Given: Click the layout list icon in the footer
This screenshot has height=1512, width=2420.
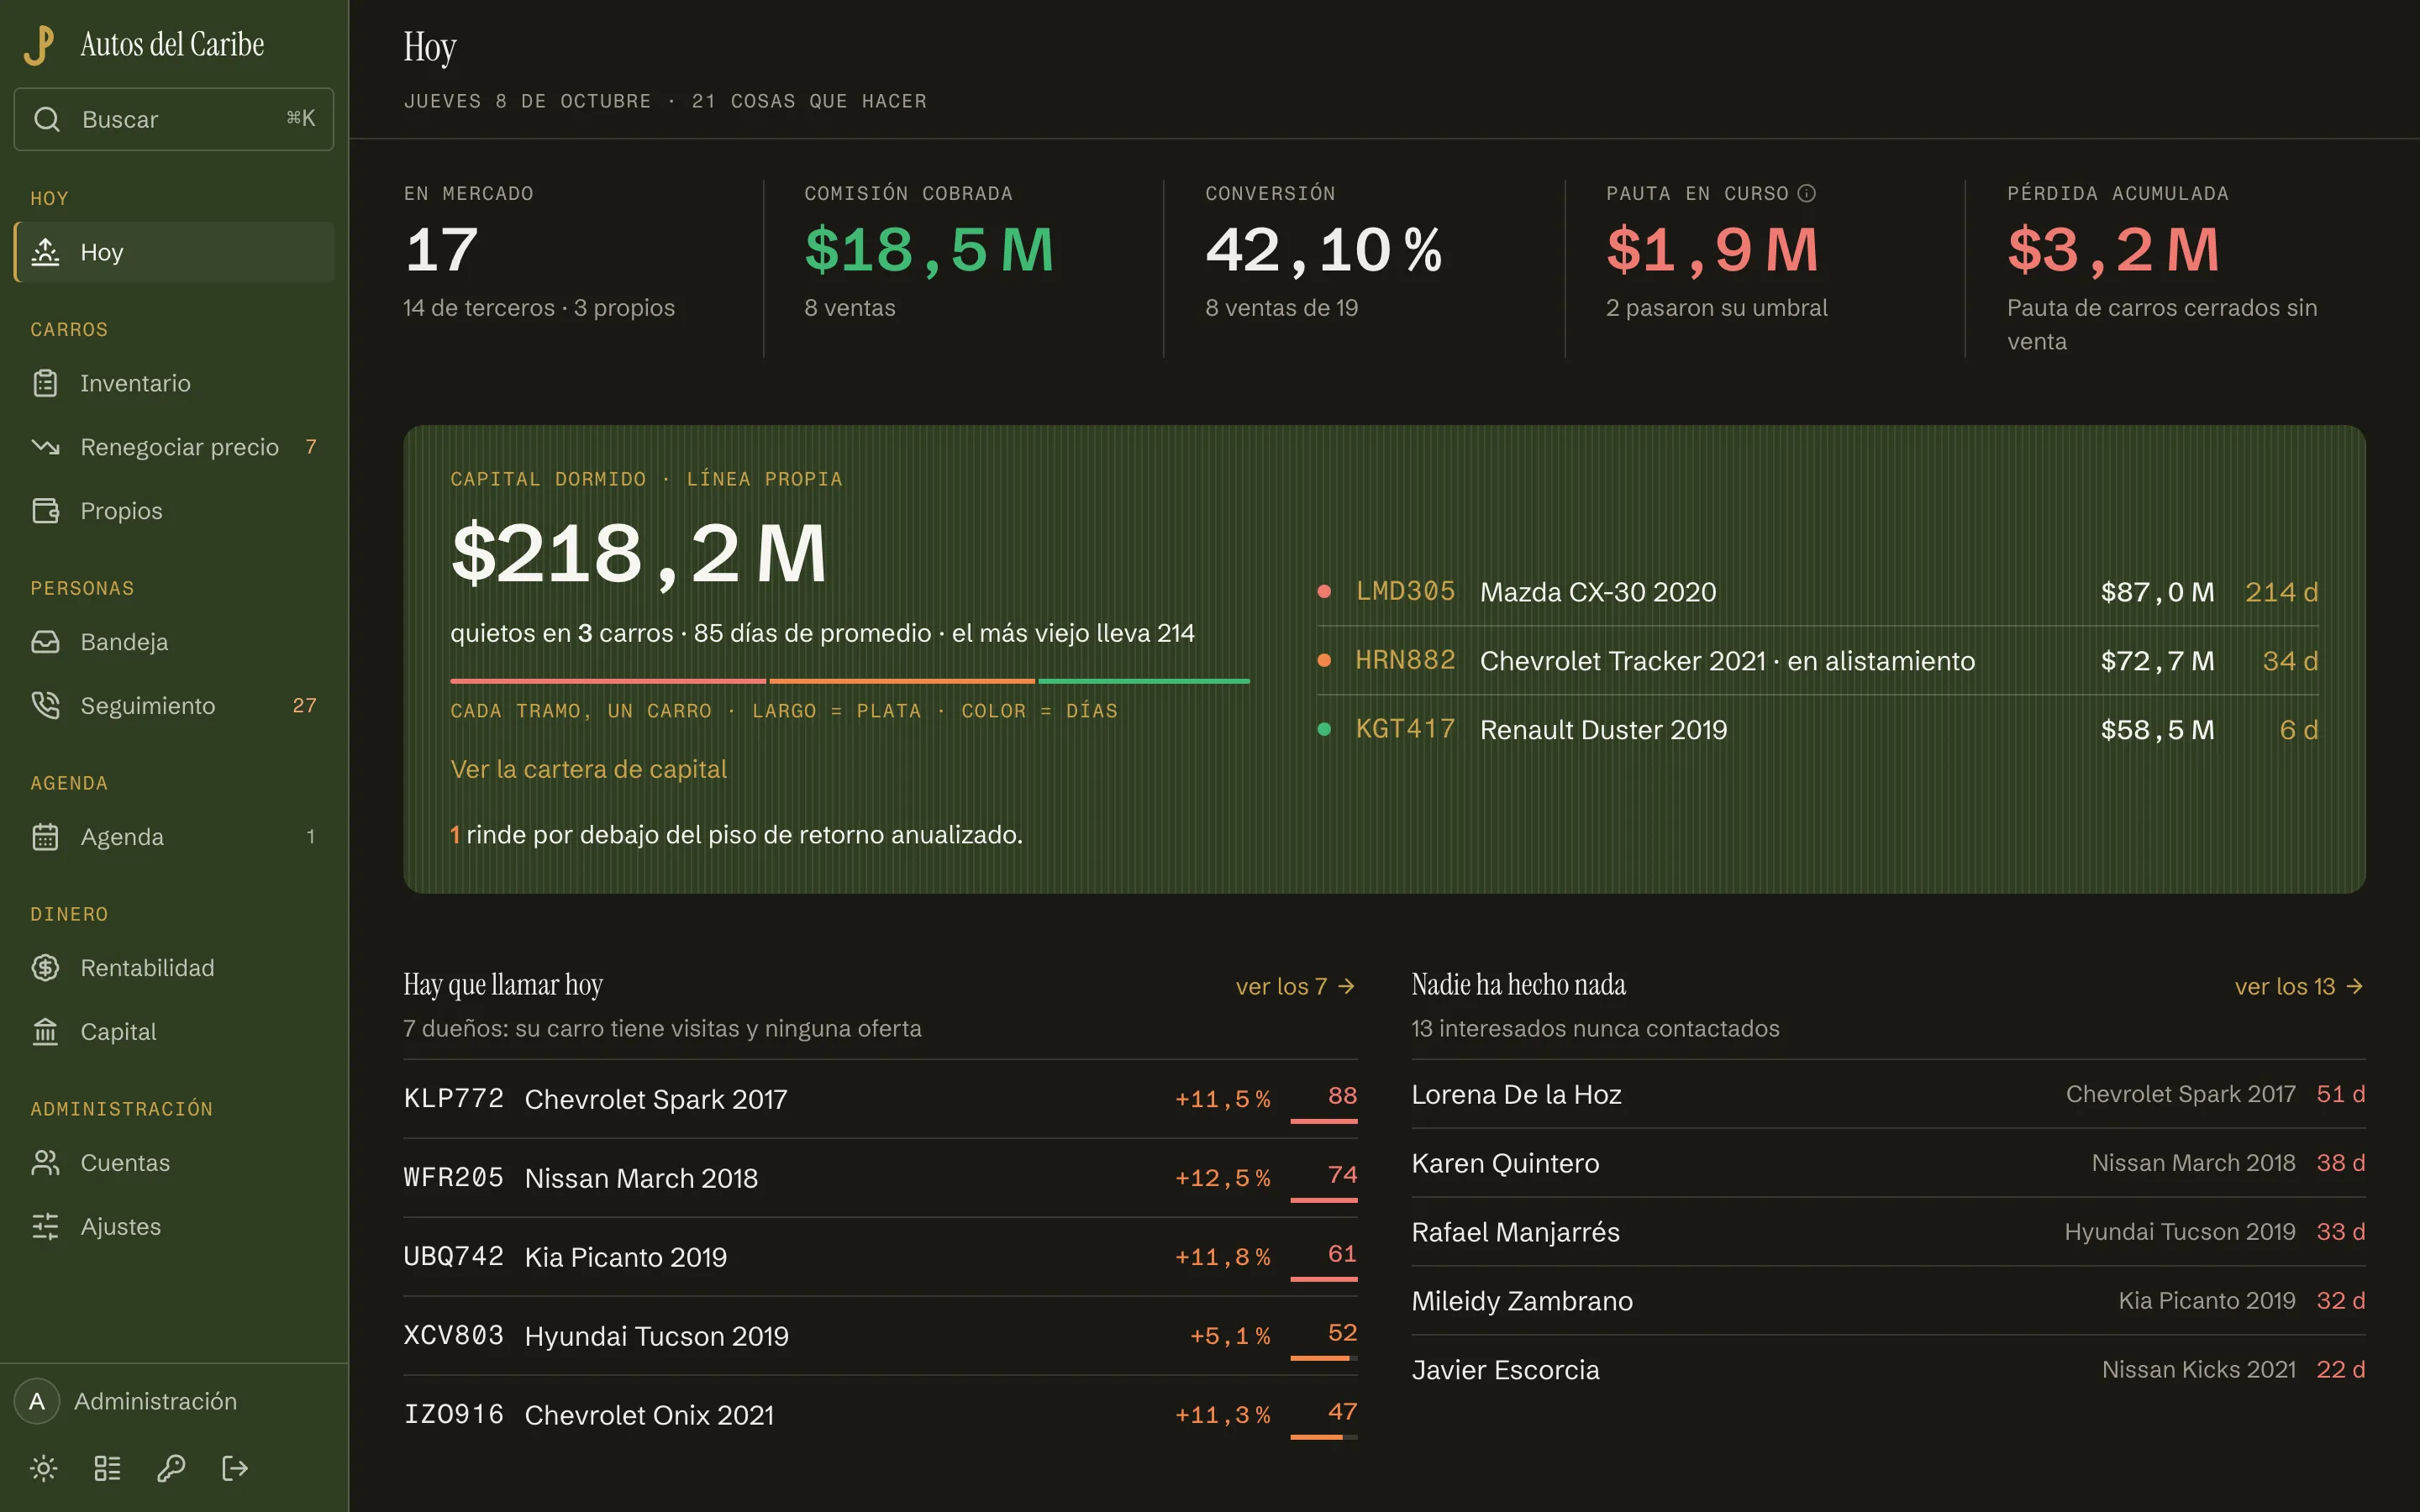Looking at the screenshot, I should coord(107,1468).
